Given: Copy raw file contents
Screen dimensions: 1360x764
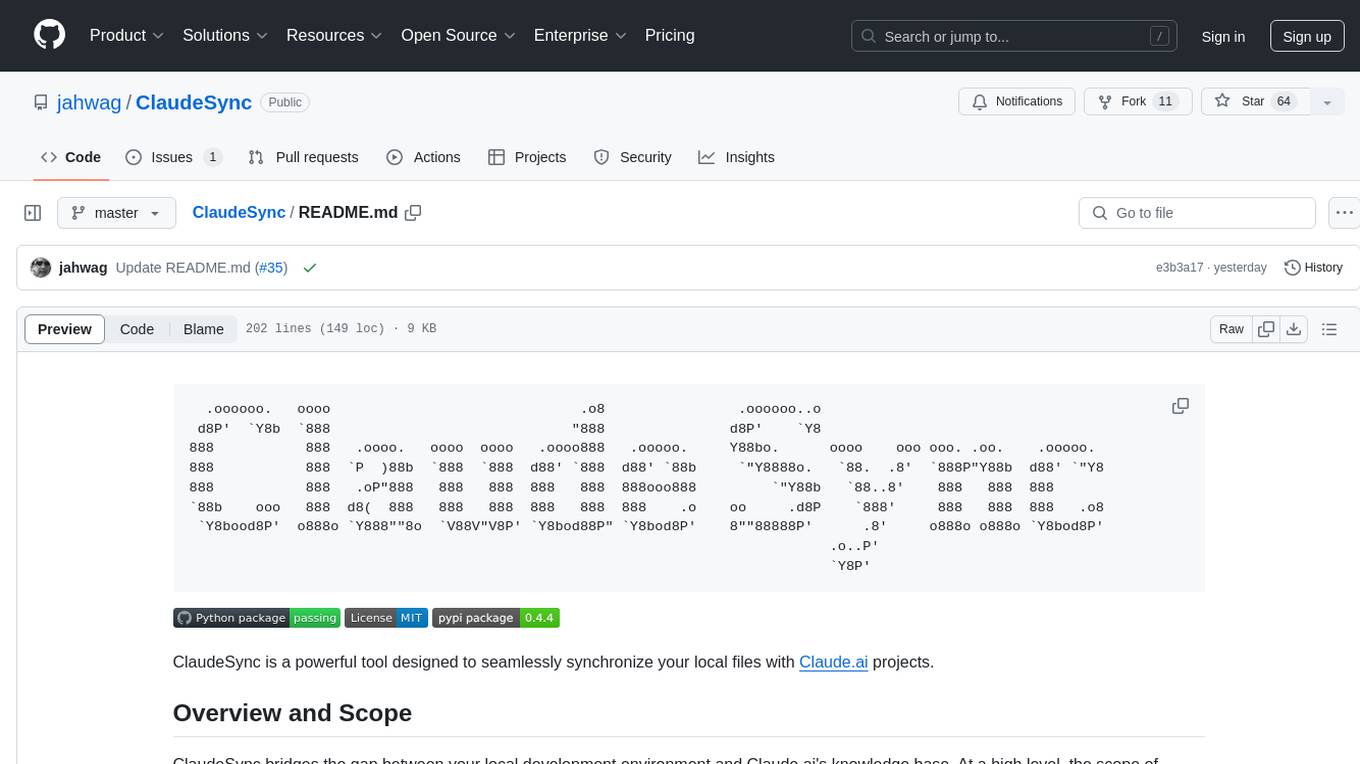Looking at the screenshot, I should pos(1266,329).
